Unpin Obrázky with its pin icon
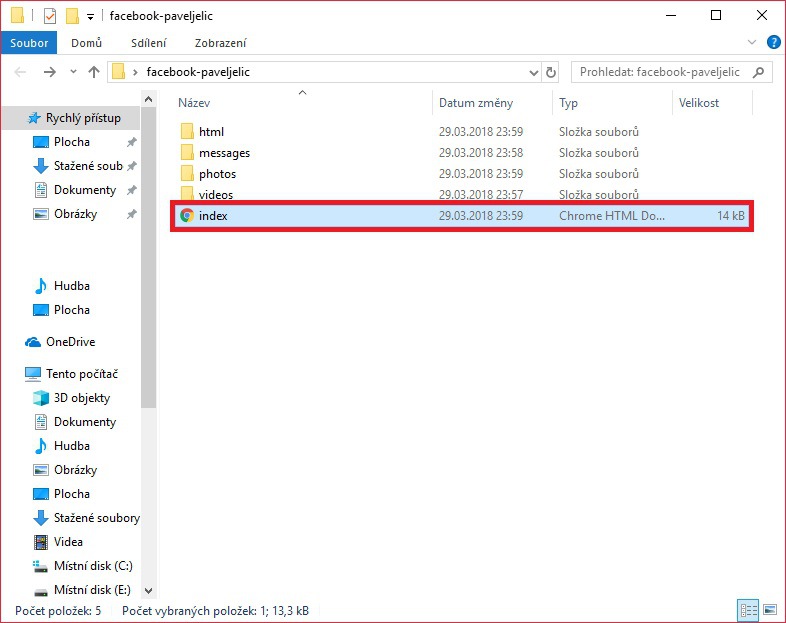This screenshot has width=786, height=623. (131, 214)
